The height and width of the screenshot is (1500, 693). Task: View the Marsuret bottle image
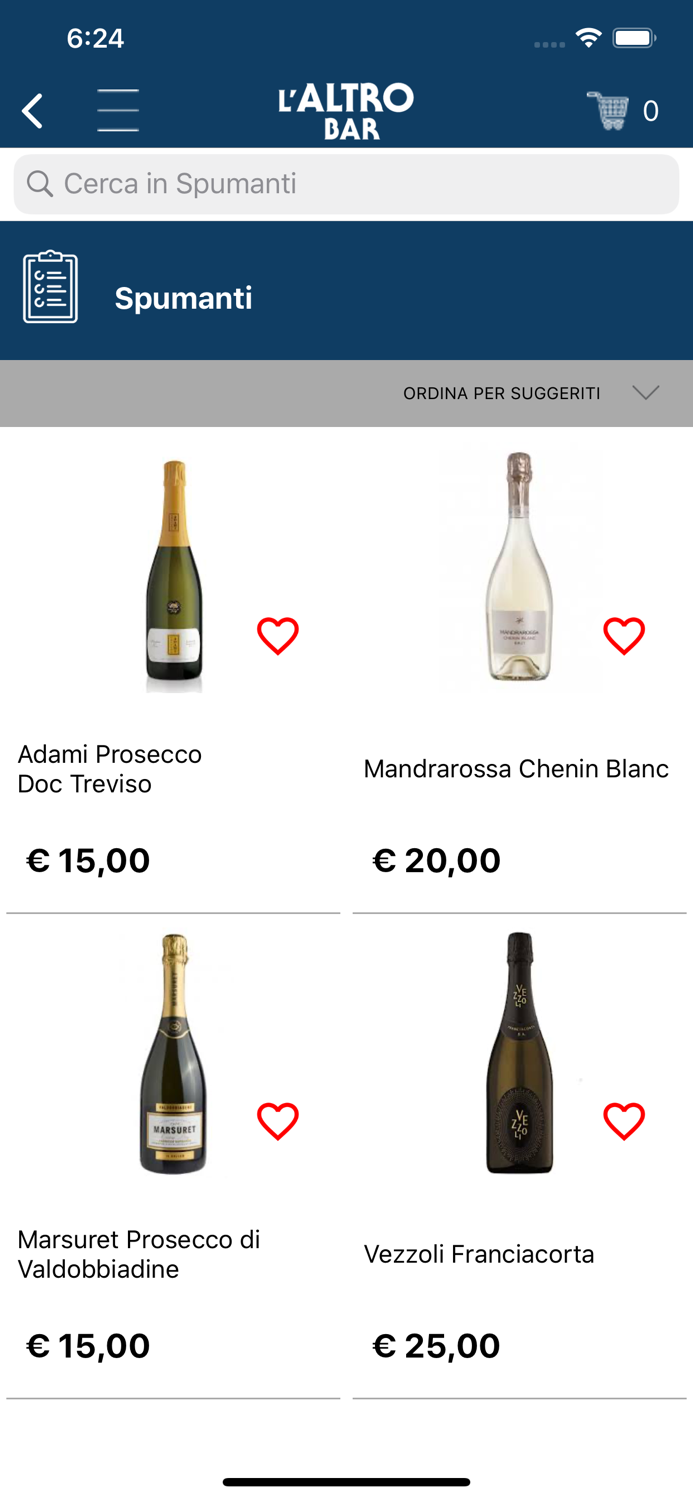tap(174, 1053)
